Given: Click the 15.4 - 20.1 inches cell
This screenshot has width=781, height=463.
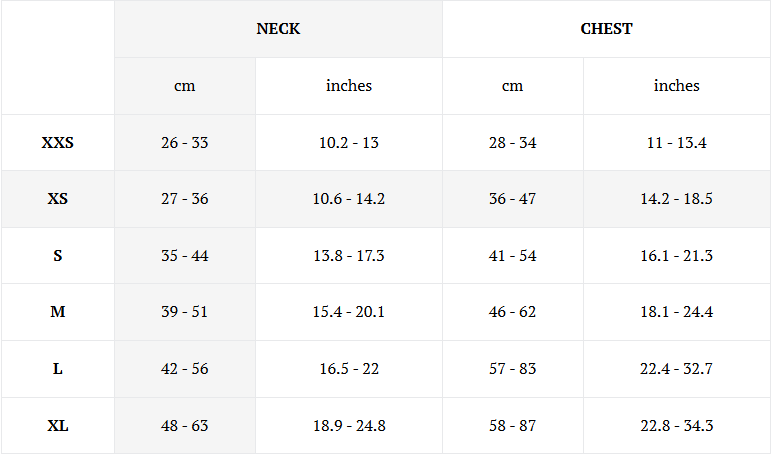Looking at the screenshot, I should [x=349, y=312].
